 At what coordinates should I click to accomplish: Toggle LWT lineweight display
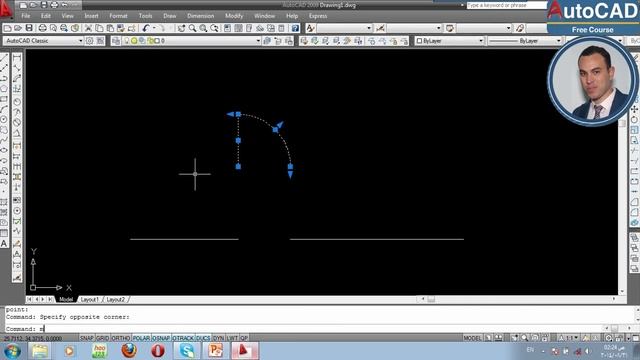click(x=232, y=338)
